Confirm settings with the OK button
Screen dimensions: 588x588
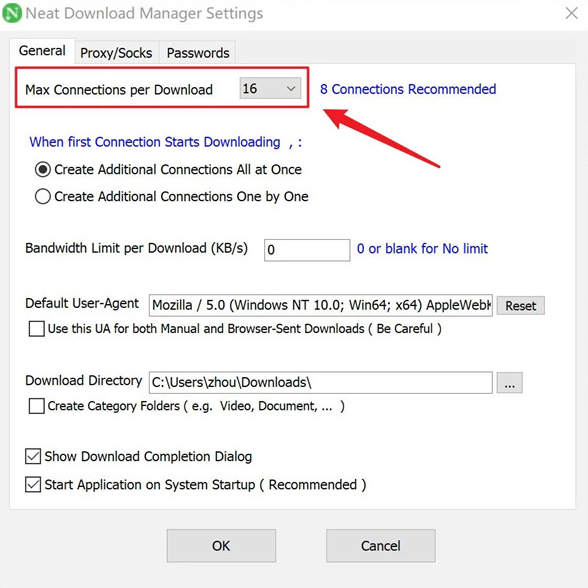click(x=221, y=546)
